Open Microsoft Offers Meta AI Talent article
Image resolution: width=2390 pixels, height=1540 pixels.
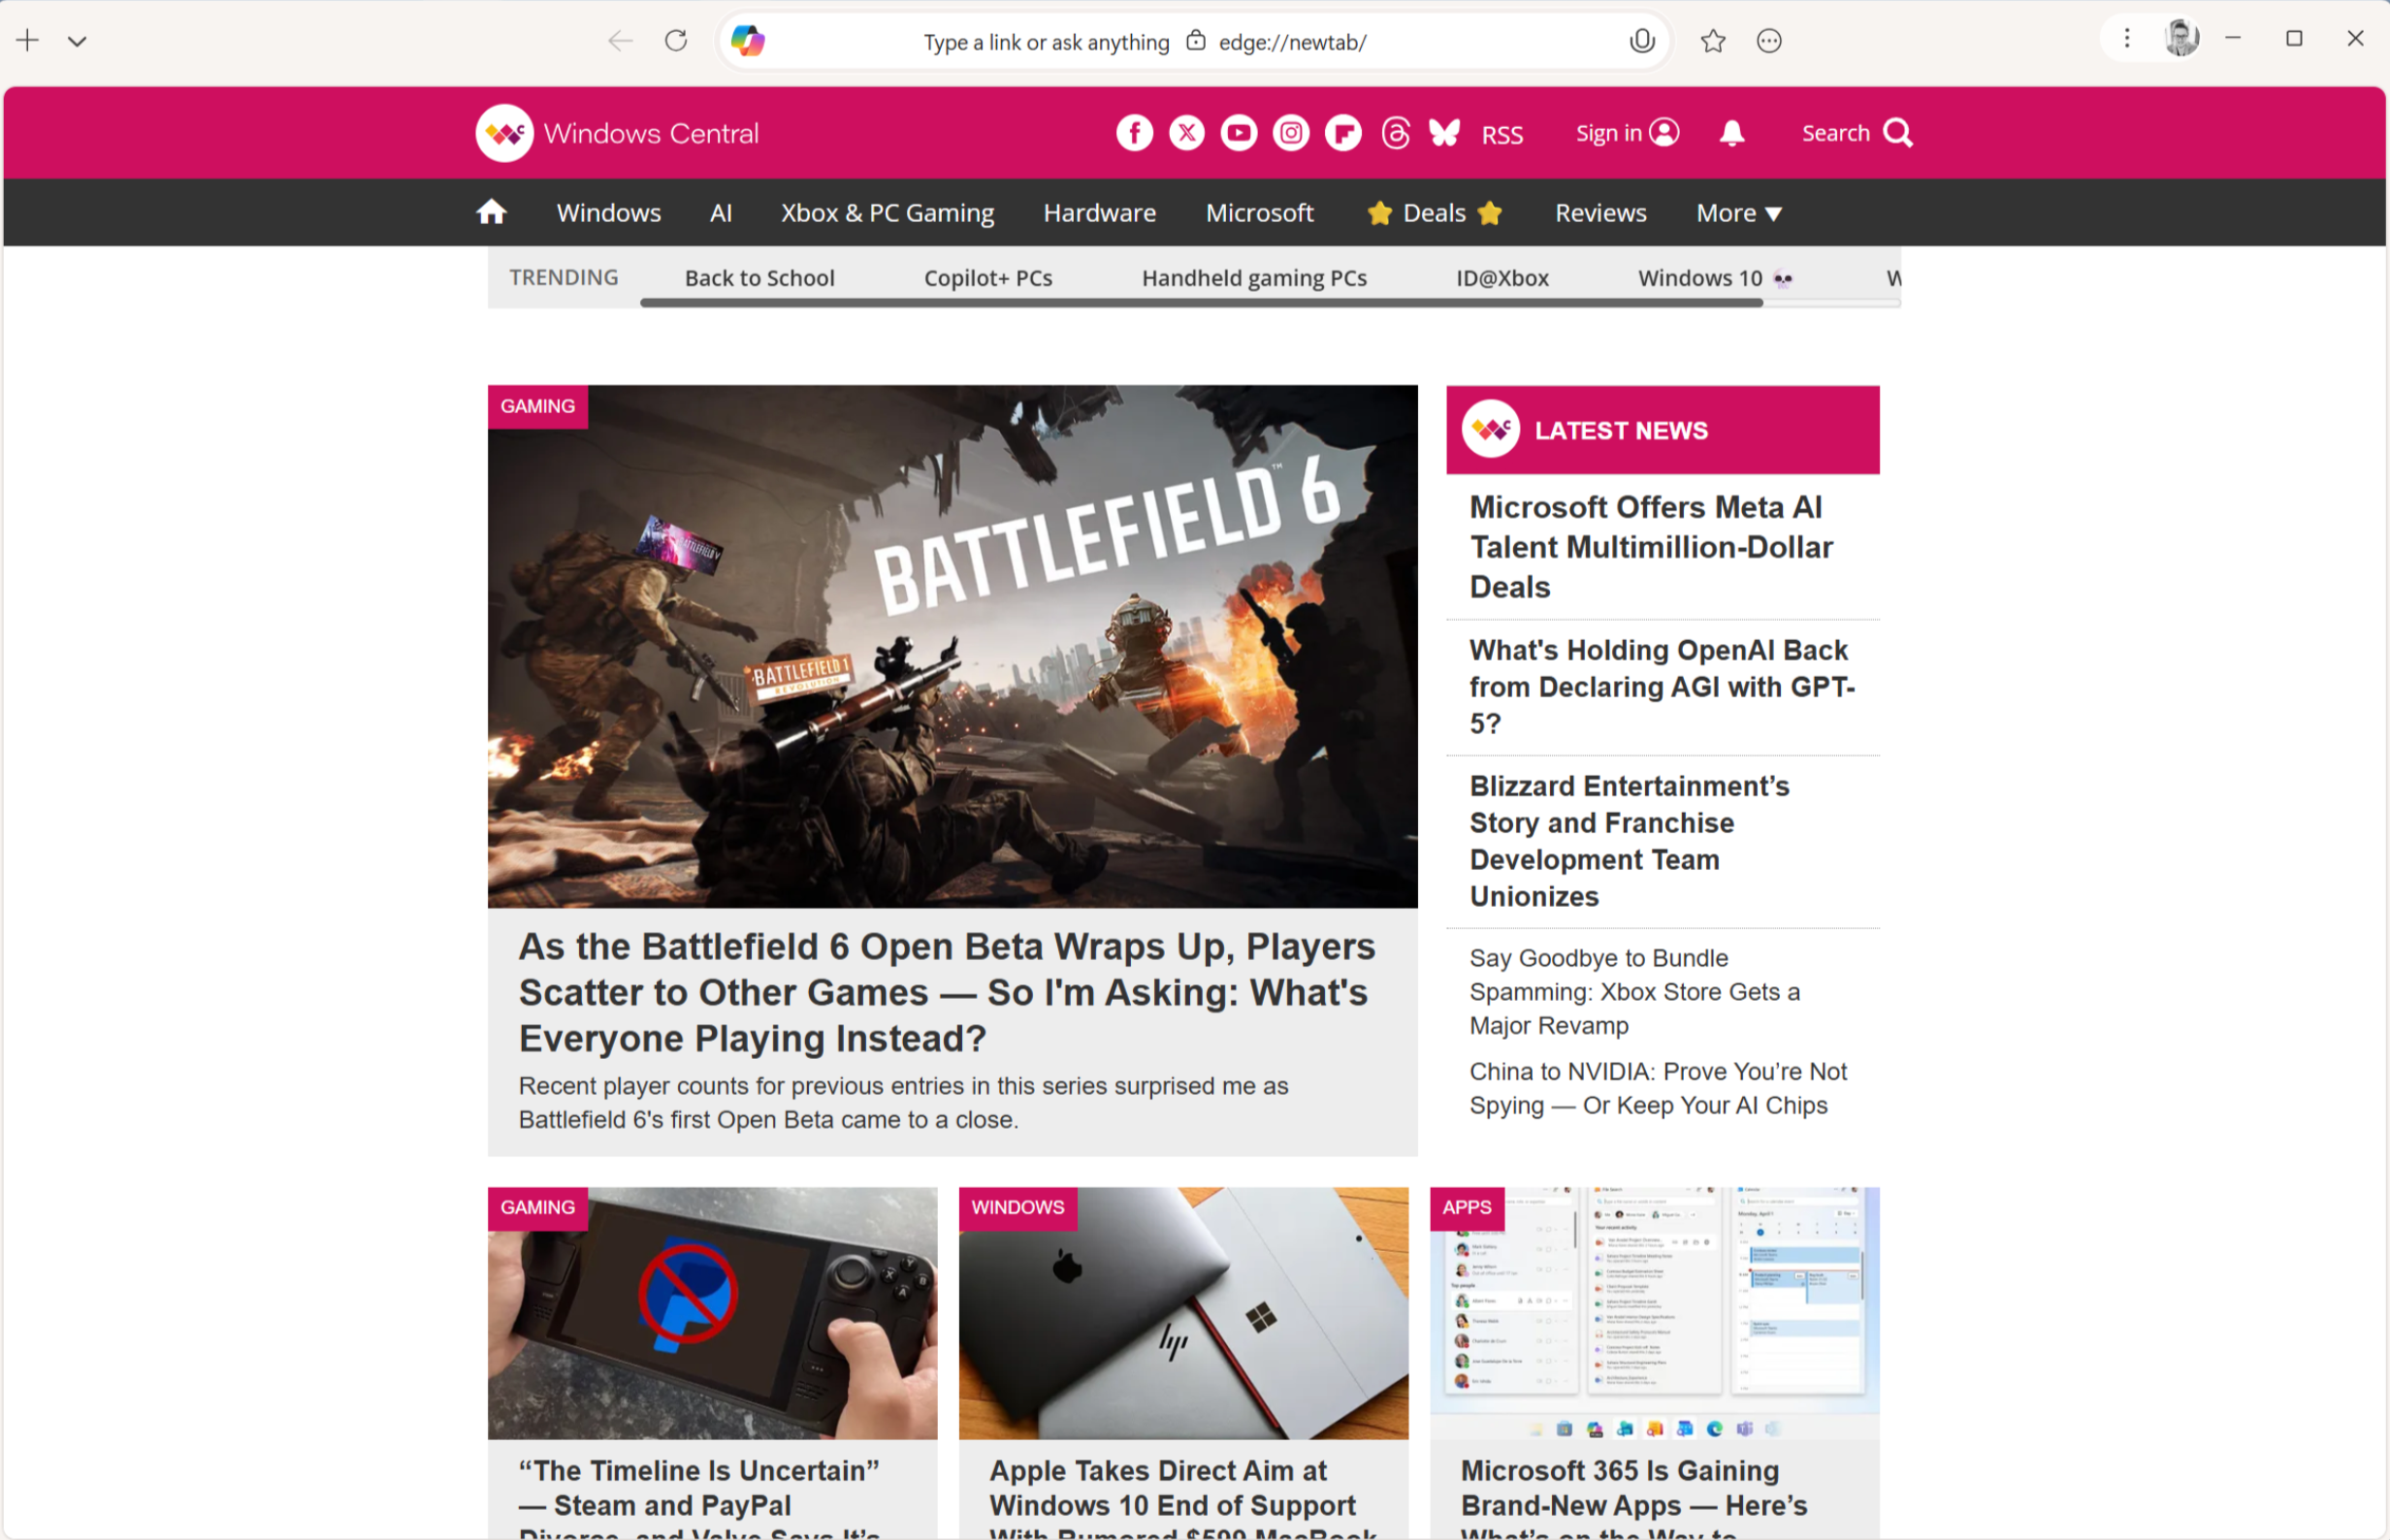1651,547
